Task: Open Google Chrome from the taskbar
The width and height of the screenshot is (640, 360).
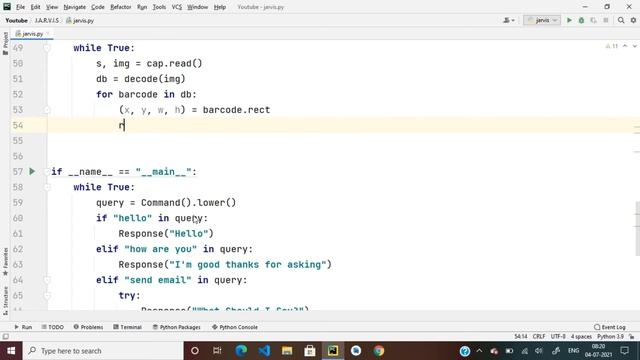Action: point(379,351)
